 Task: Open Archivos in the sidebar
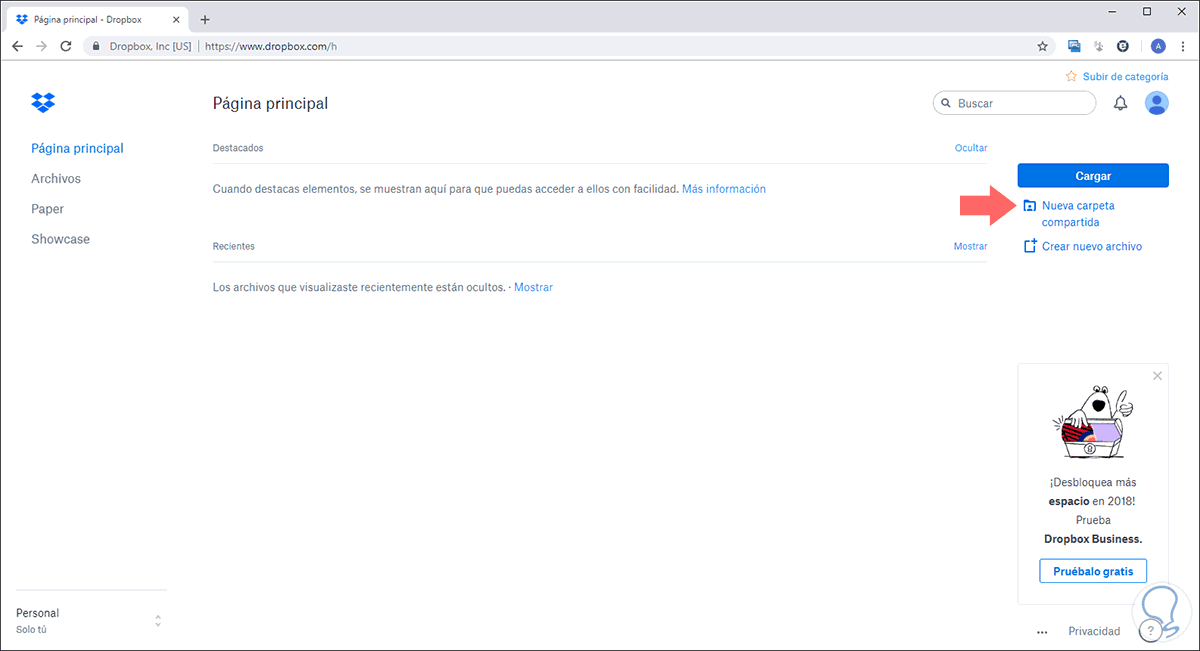(x=56, y=178)
